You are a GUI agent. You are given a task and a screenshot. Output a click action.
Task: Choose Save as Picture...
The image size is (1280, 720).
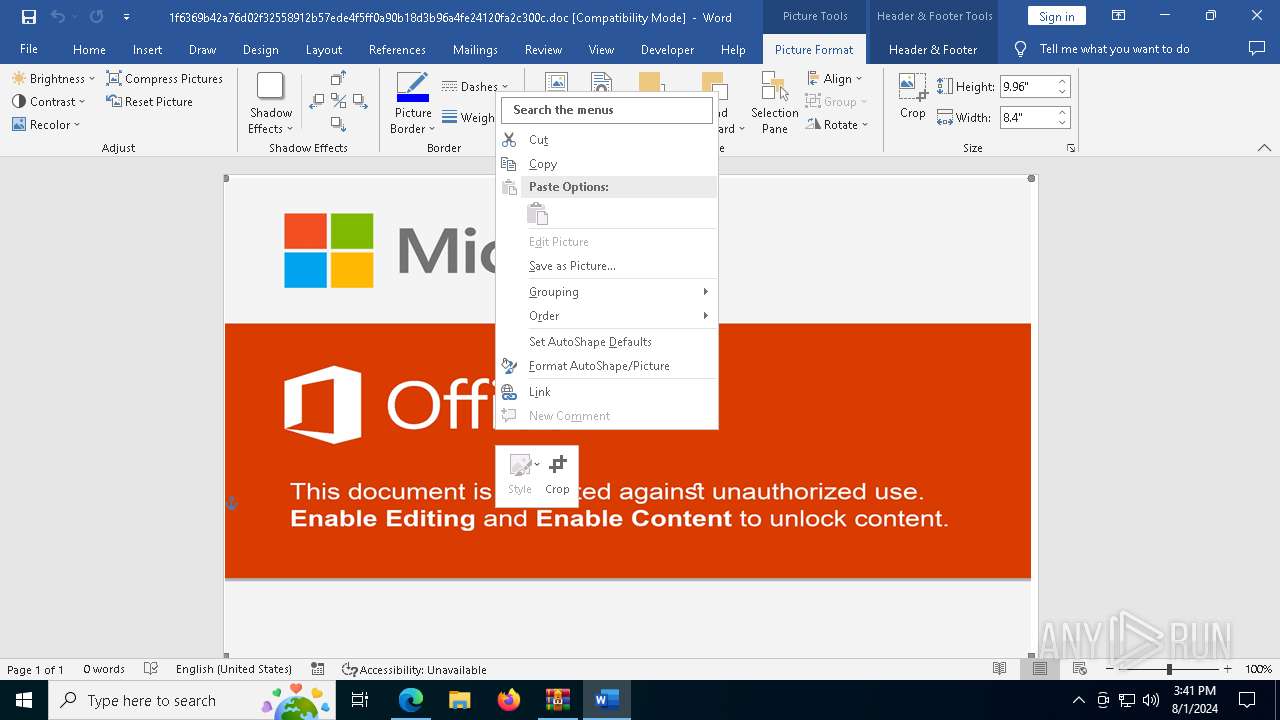(x=608, y=266)
